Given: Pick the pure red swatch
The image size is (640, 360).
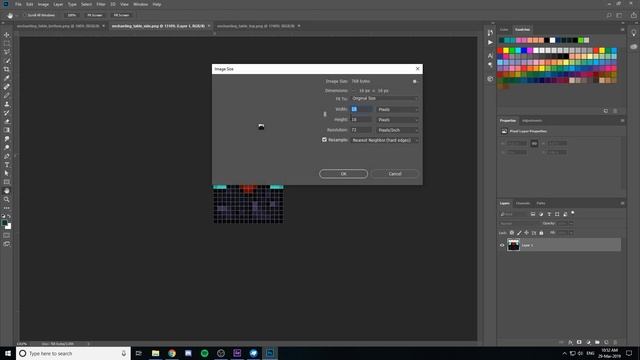Looking at the screenshot, I should pos(500,51).
